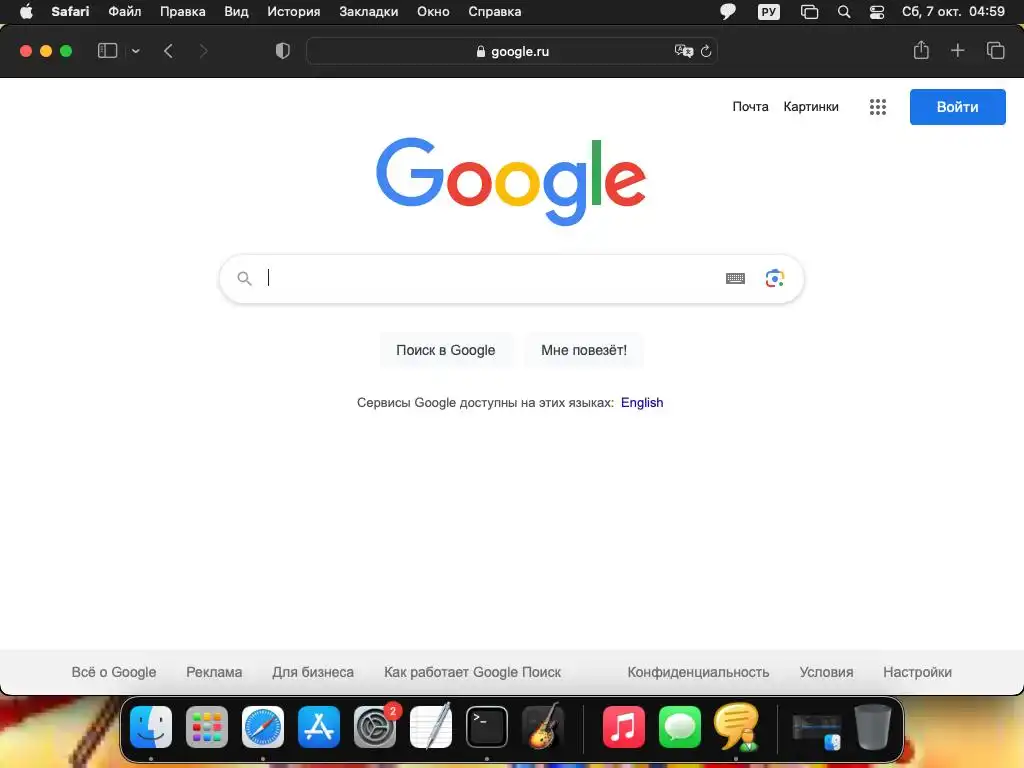Image resolution: width=1024 pixels, height=768 pixels.
Task: Click the Поиск в Google button
Action: pyautogui.click(x=445, y=350)
